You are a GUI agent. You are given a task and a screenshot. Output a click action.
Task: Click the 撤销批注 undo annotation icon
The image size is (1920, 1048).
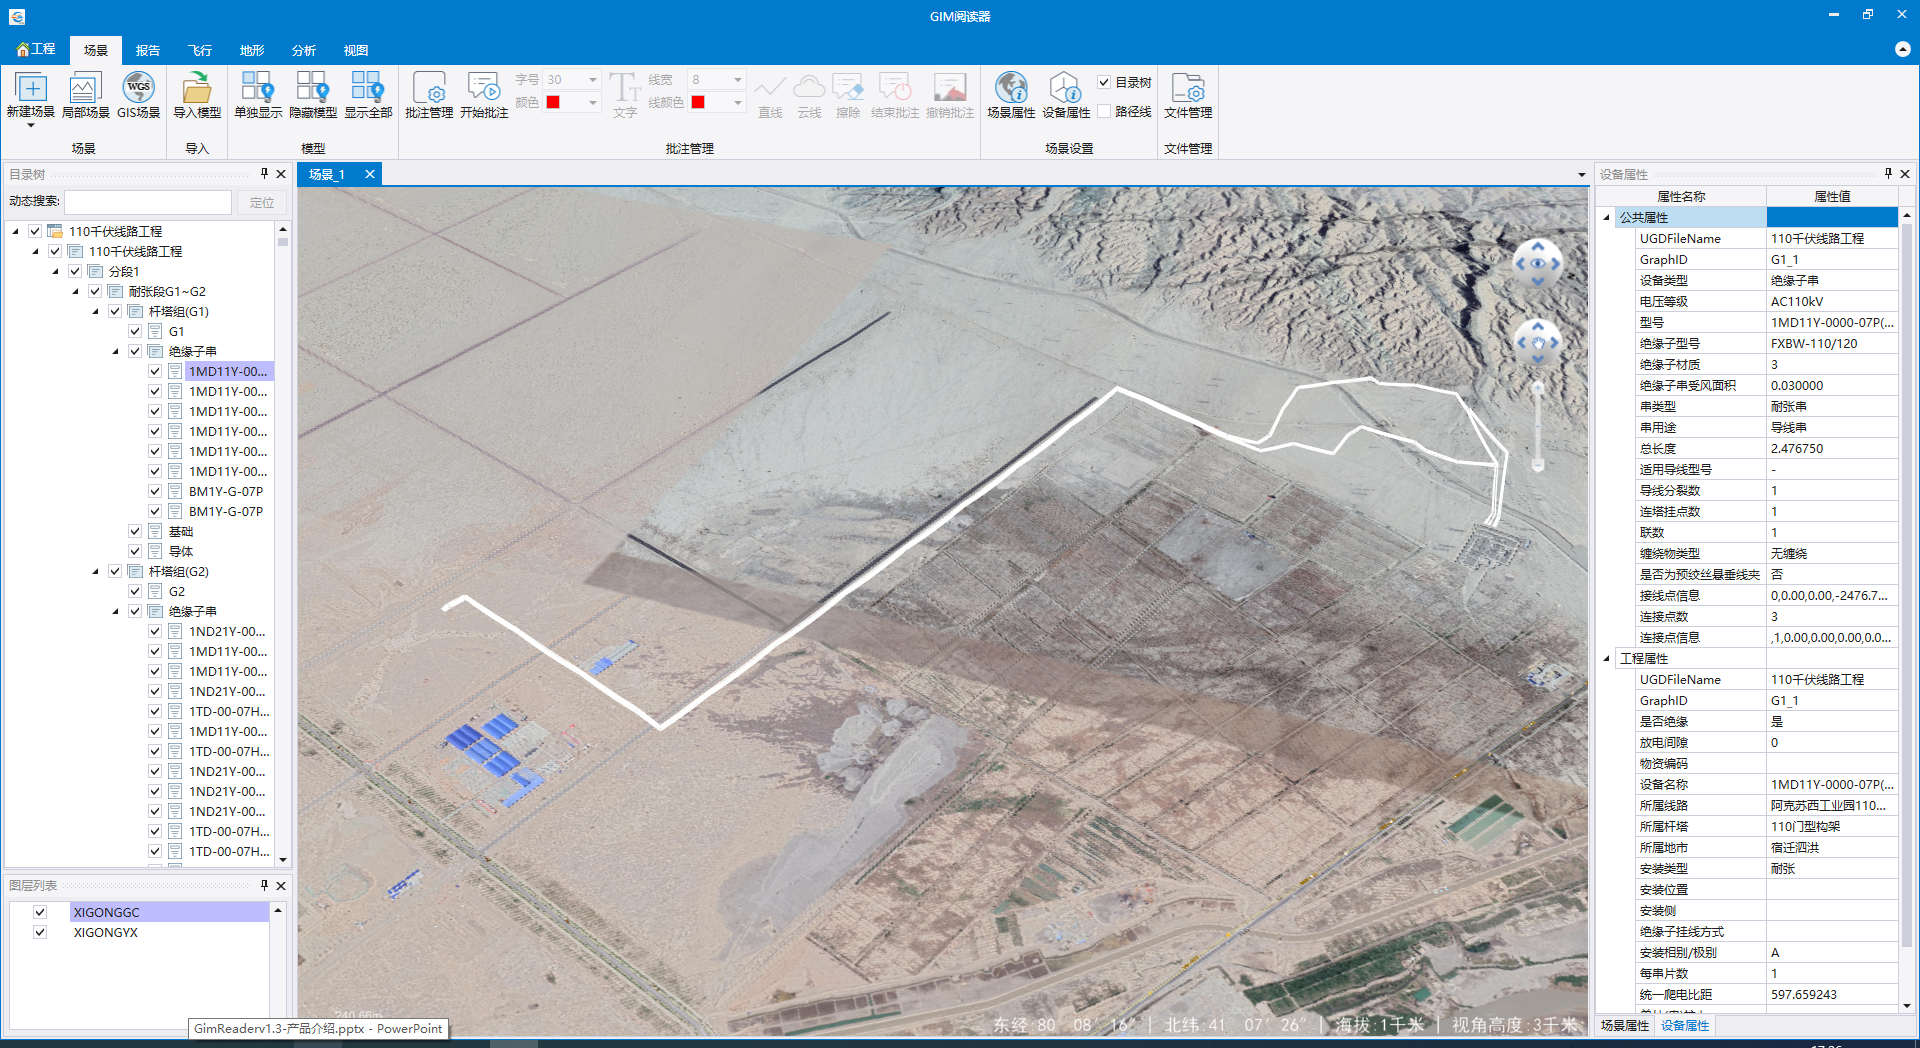(x=950, y=88)
